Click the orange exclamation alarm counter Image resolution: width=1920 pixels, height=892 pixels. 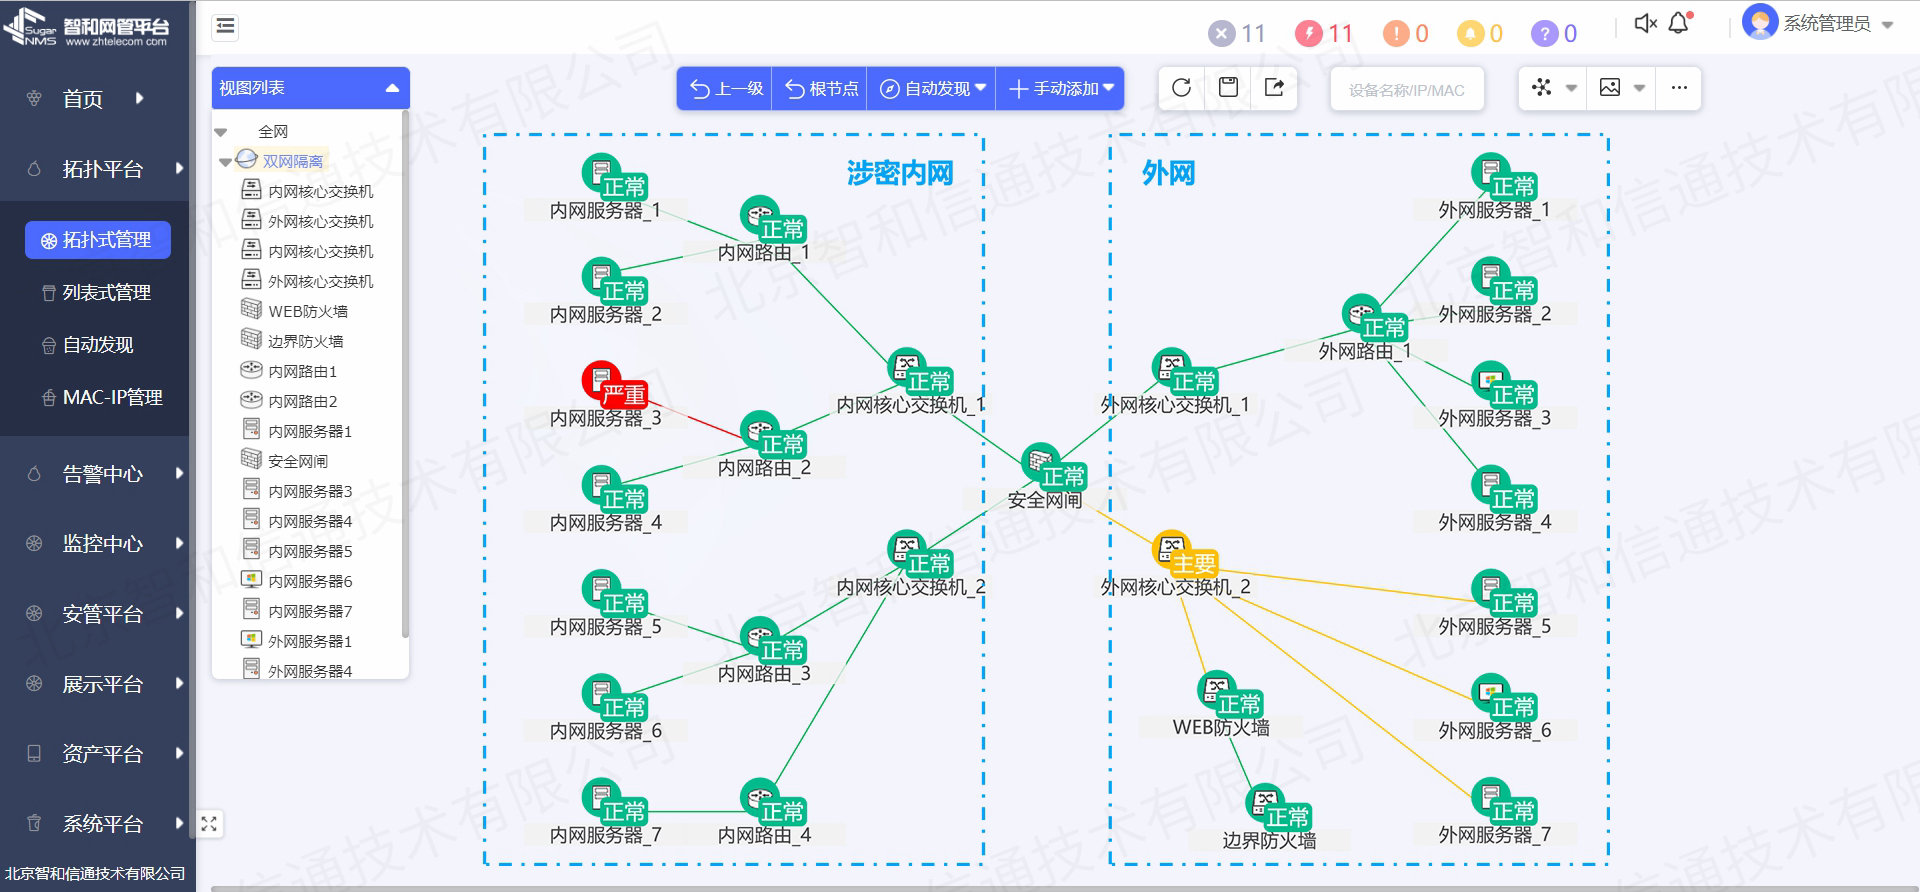point(1405,34)
